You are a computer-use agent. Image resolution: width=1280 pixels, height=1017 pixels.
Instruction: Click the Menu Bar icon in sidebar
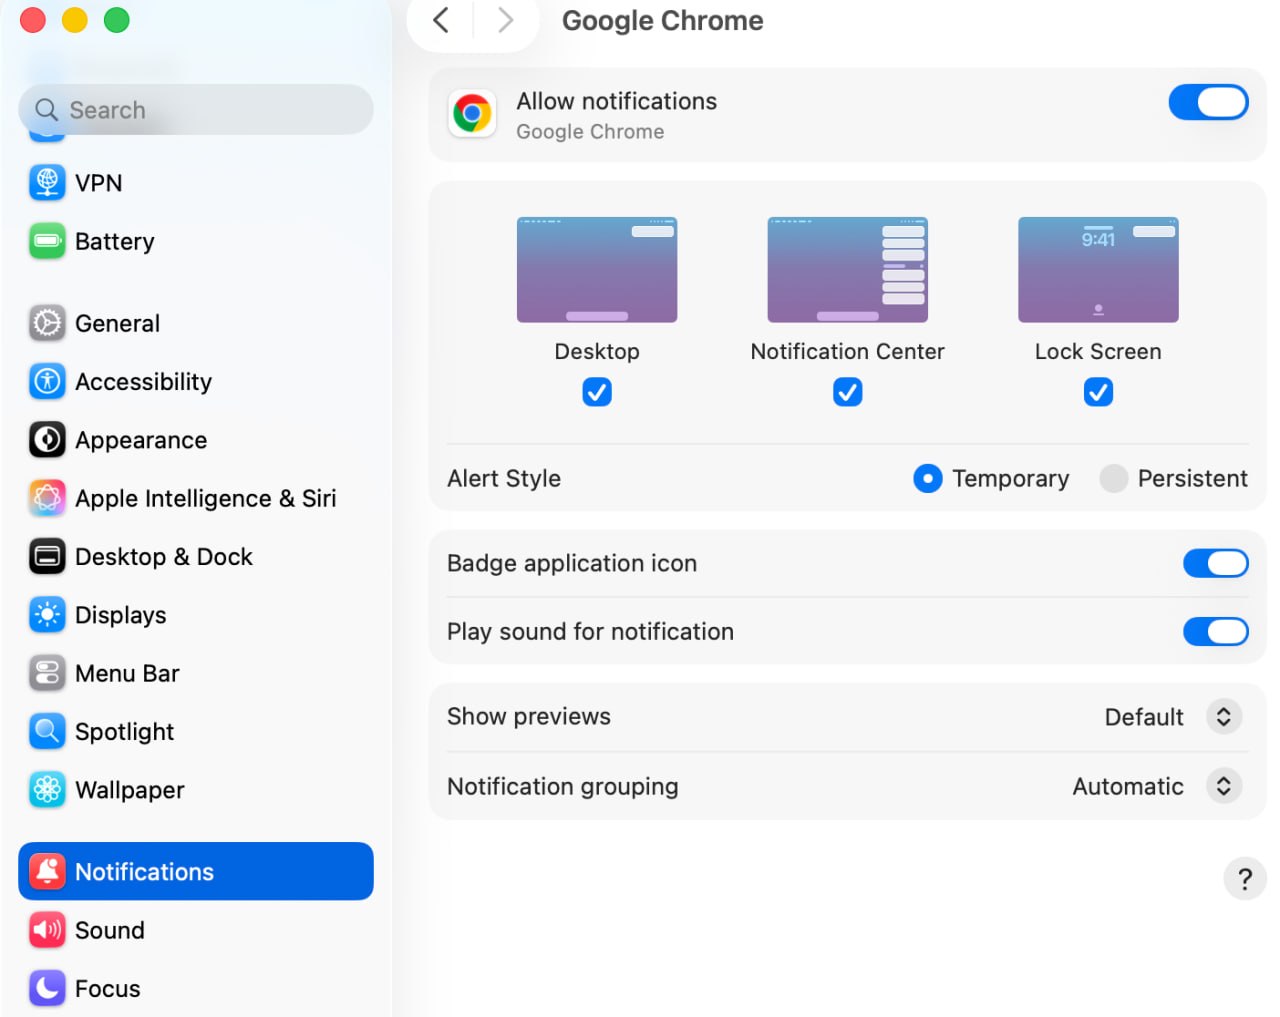point(47,673)
